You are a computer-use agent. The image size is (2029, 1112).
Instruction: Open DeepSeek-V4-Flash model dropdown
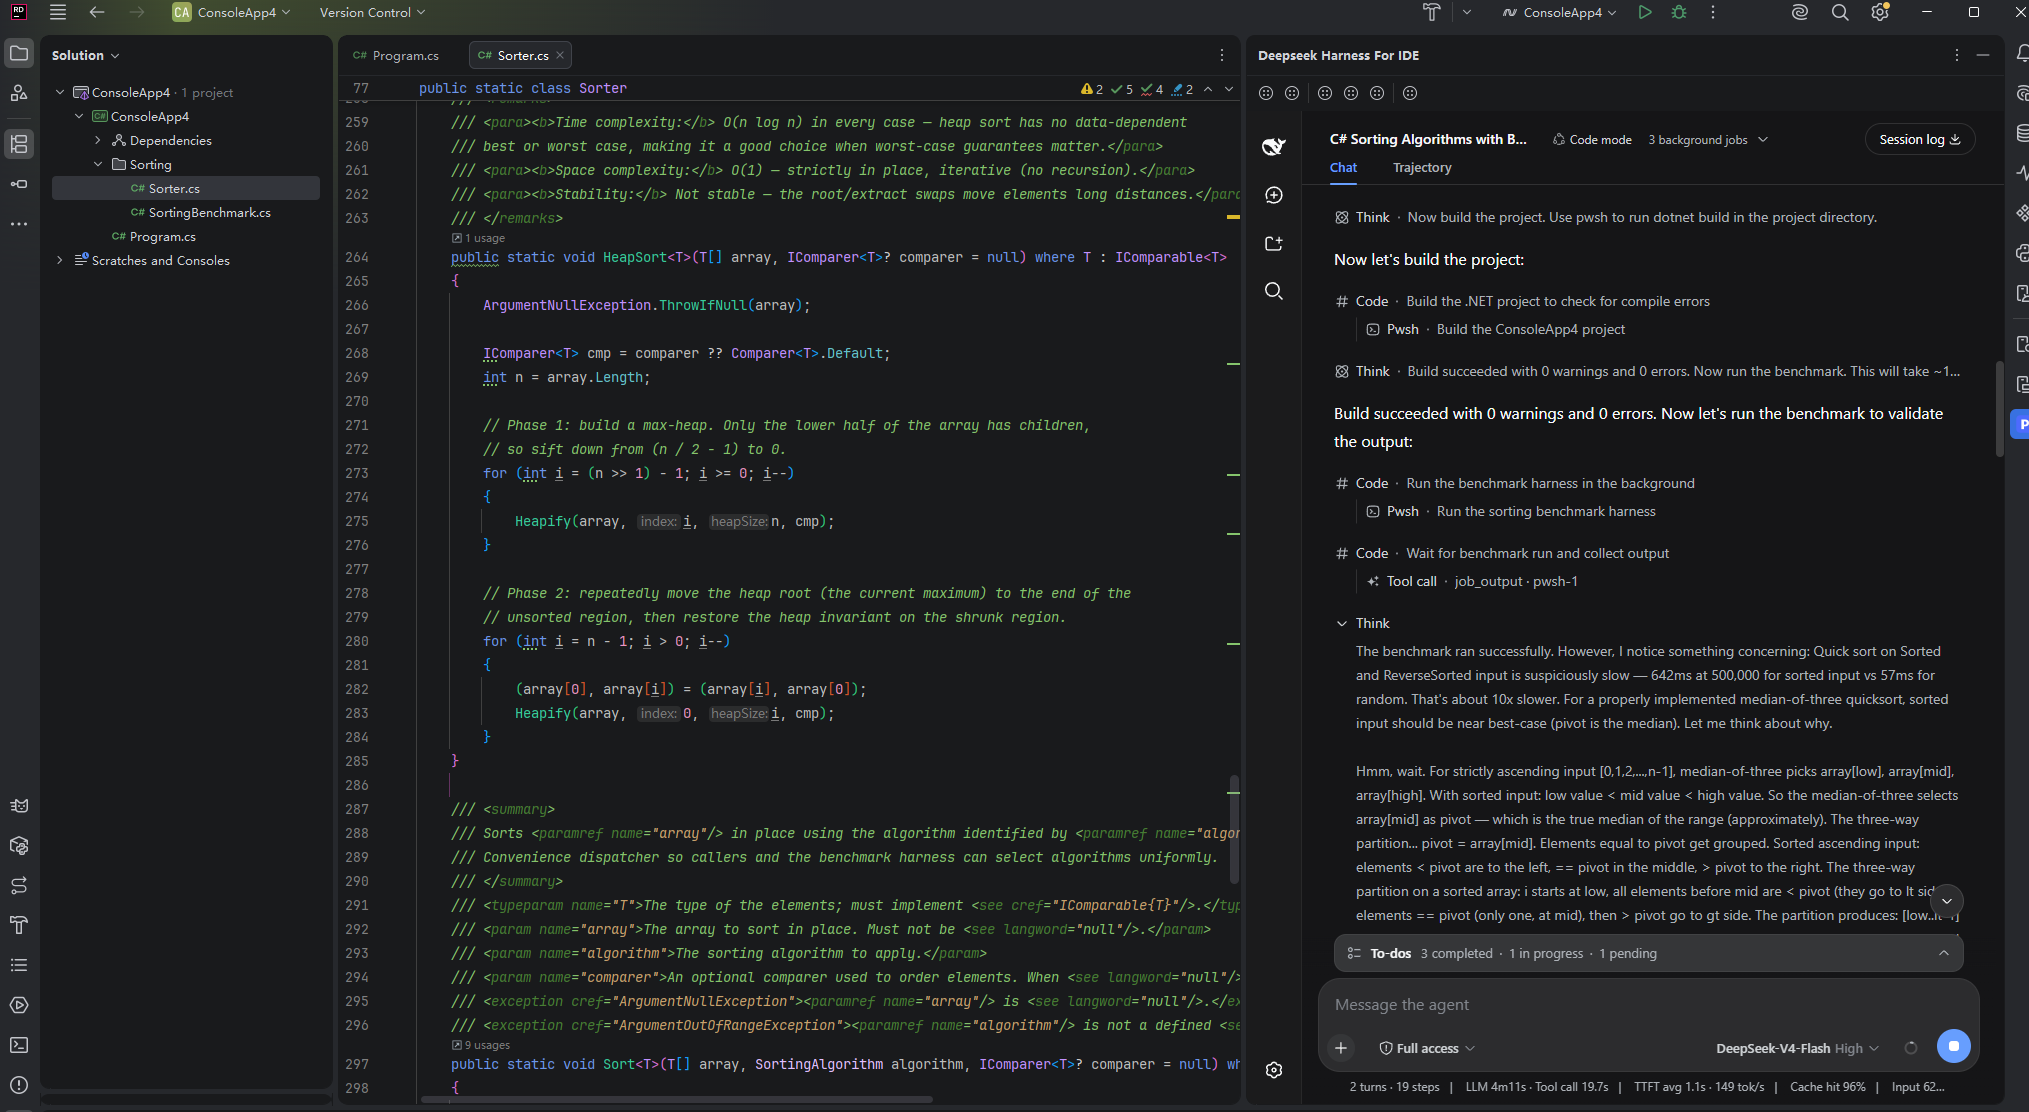click(1797, 1048)
